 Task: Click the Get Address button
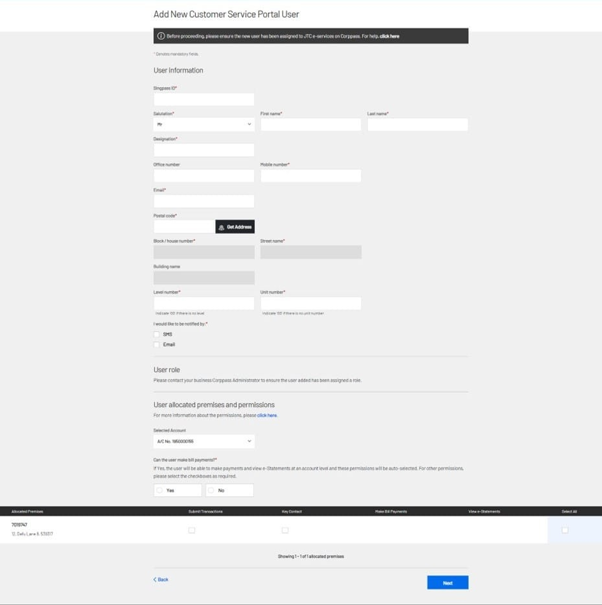click(235, 226)
